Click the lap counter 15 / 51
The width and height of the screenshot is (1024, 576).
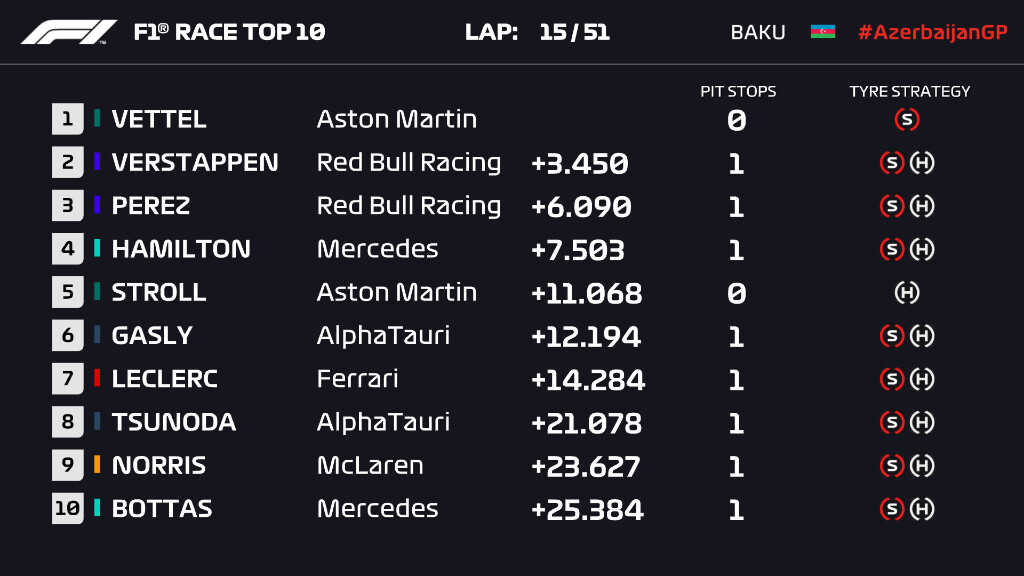click(574, 32)
